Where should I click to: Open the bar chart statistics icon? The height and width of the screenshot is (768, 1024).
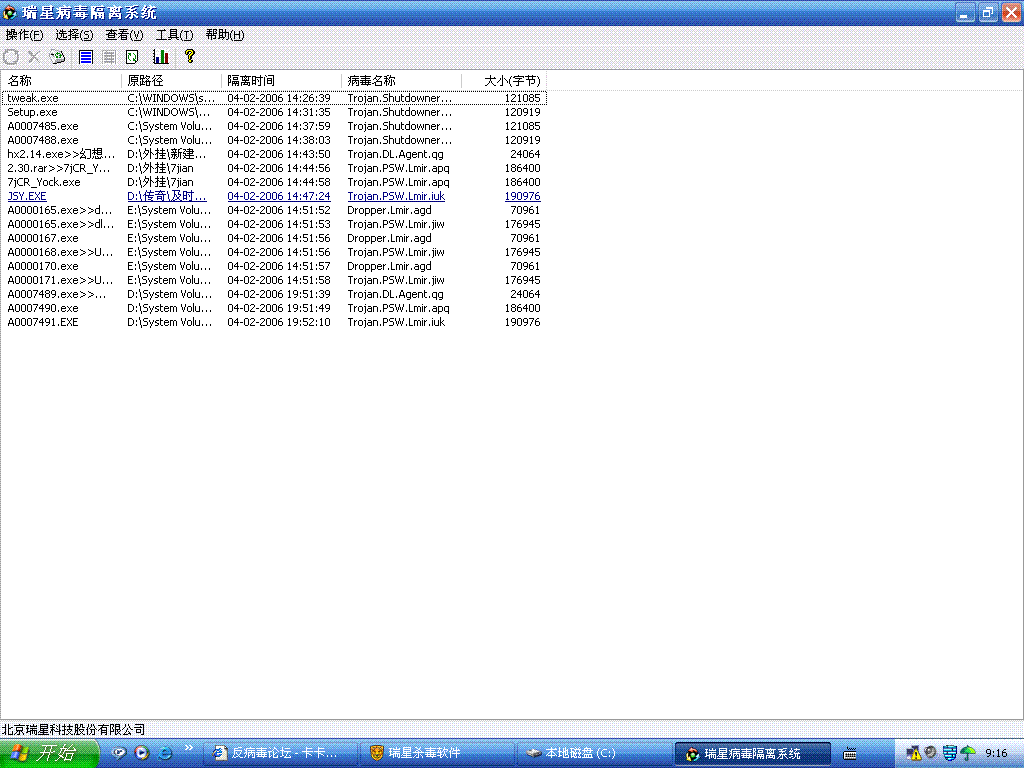pyautogui.click(x=161, y=57)
